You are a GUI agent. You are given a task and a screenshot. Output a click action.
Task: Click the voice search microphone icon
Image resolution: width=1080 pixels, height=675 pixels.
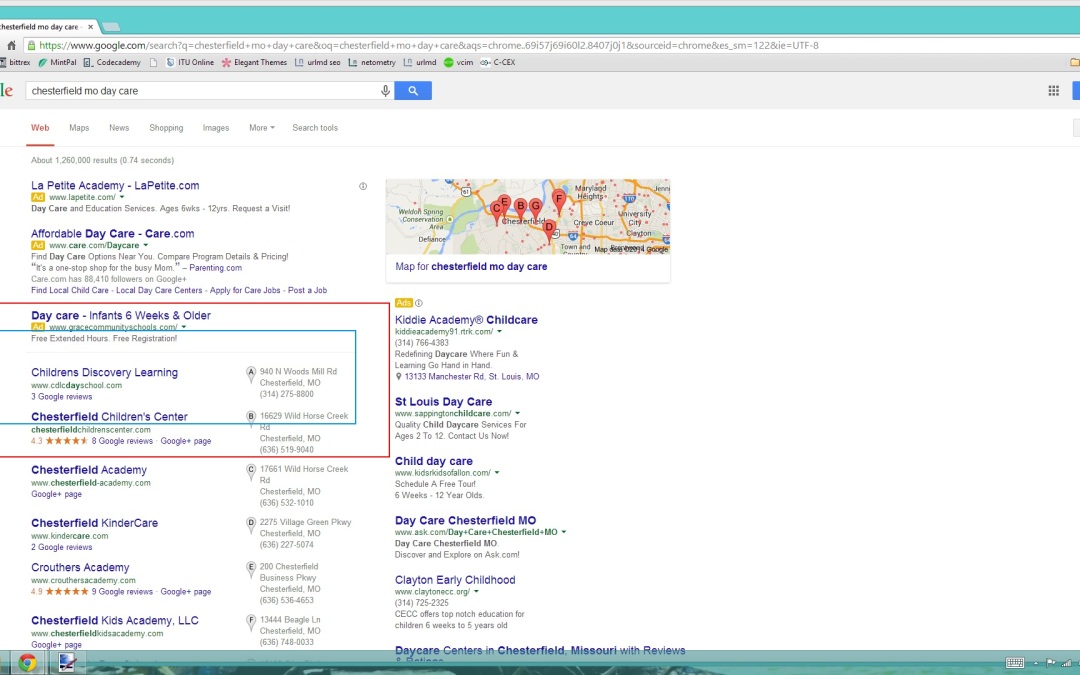[385, 91]
